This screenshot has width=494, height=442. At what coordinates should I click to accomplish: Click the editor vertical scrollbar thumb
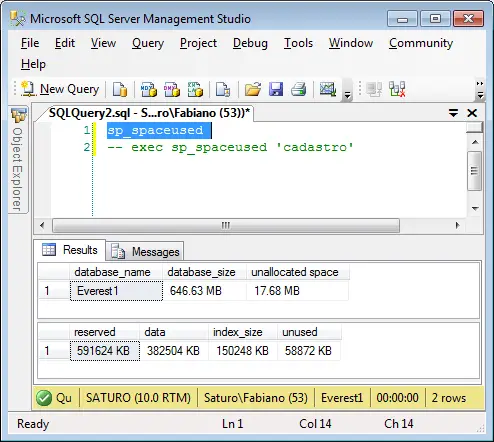pyautogui.click(x=475, y=171)
